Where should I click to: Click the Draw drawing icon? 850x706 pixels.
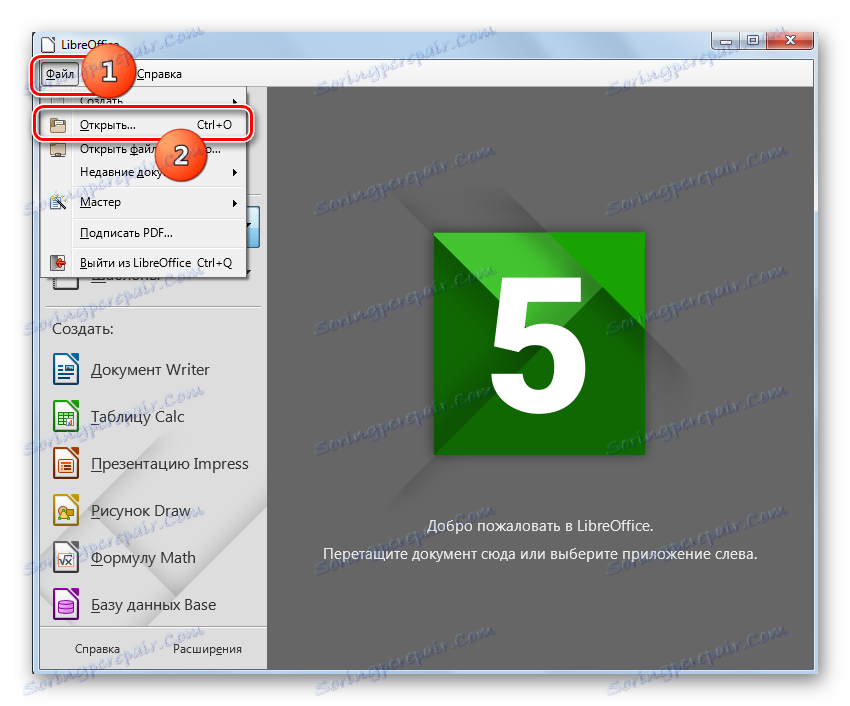(66, 510)
